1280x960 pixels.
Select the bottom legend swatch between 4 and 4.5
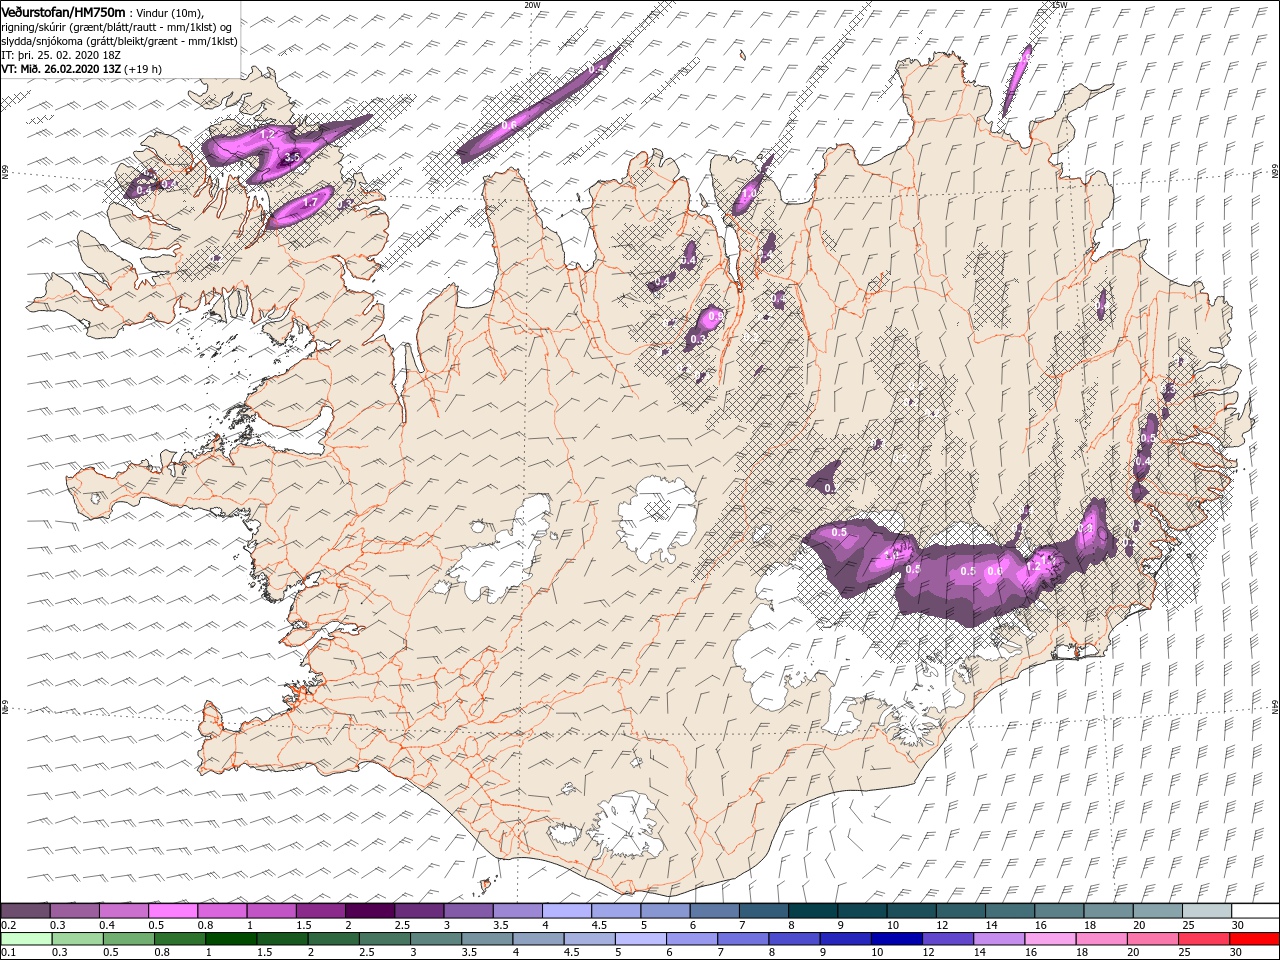click(x=536, y=939)
